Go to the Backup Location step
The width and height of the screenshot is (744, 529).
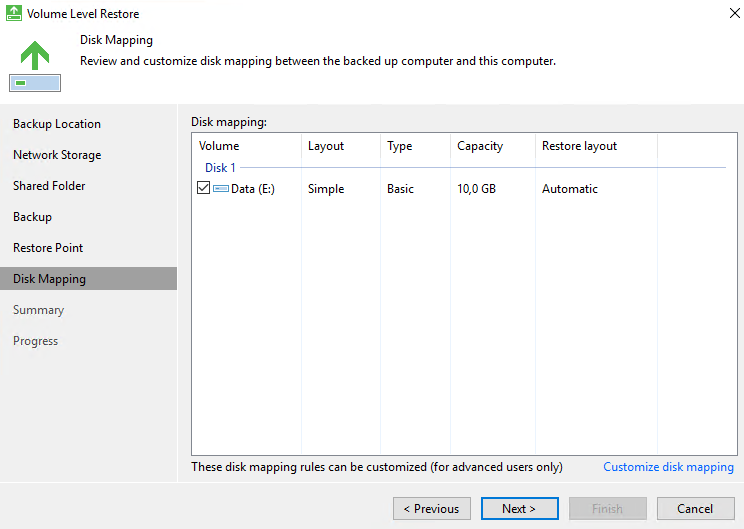[x=57, y=124]
